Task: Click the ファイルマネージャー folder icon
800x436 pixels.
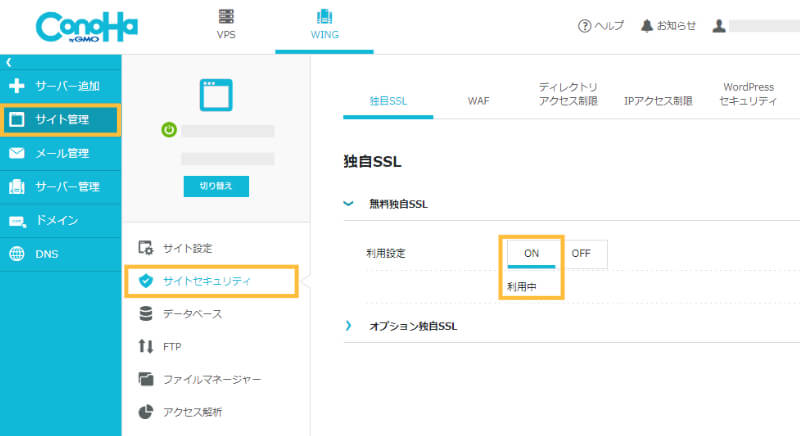Action: 146,379
